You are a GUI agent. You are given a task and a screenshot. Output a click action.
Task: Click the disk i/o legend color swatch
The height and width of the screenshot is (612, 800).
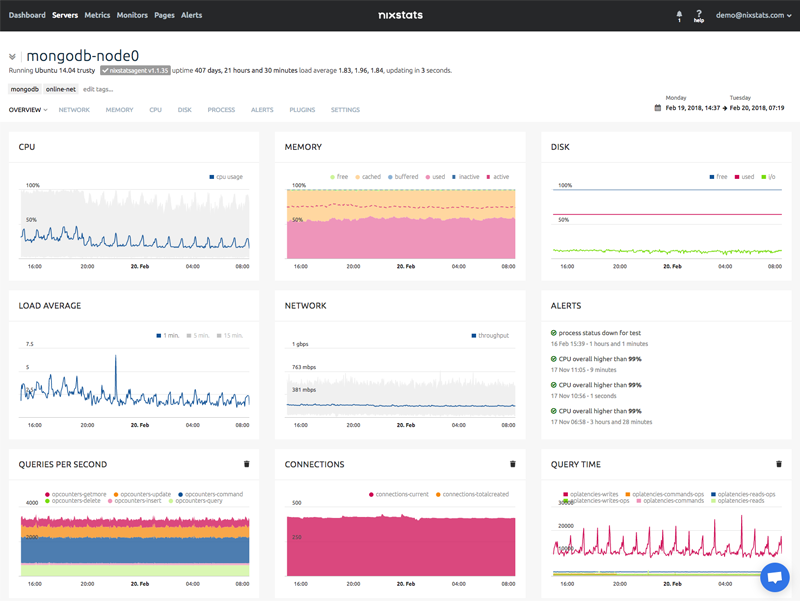tap(763, 176)
